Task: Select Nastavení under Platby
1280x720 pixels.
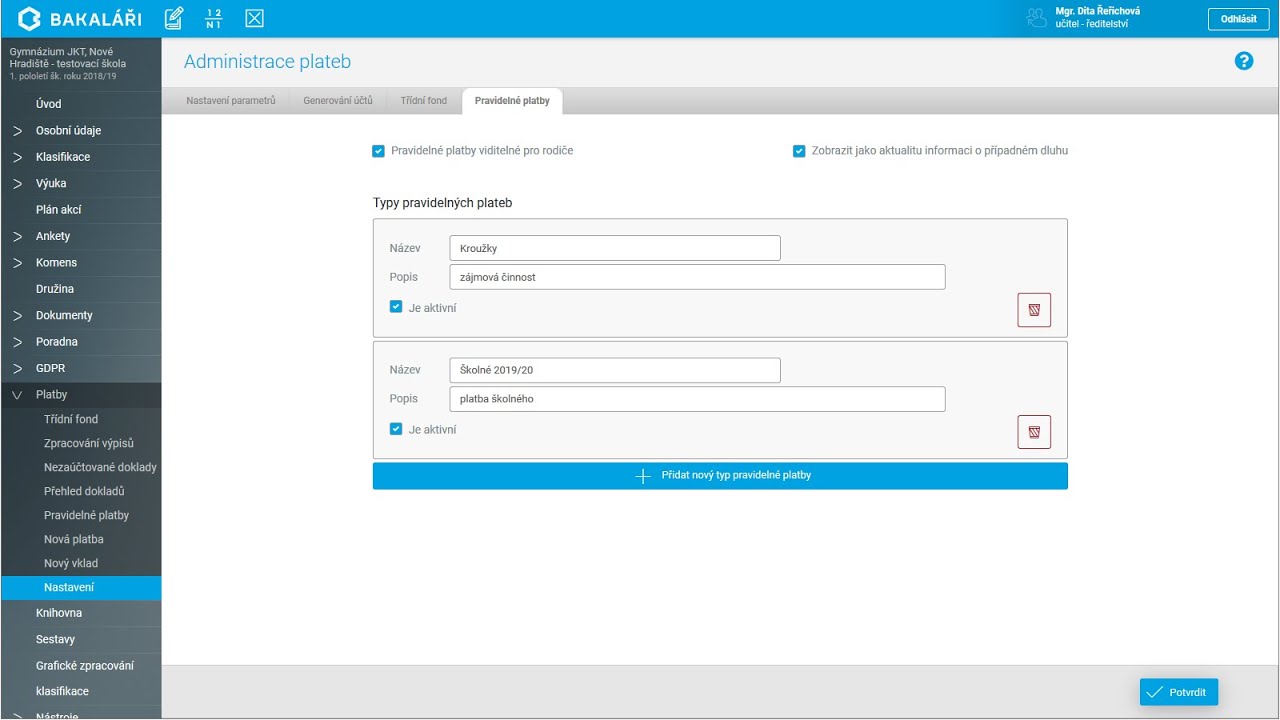Action: tap(80, 588)
